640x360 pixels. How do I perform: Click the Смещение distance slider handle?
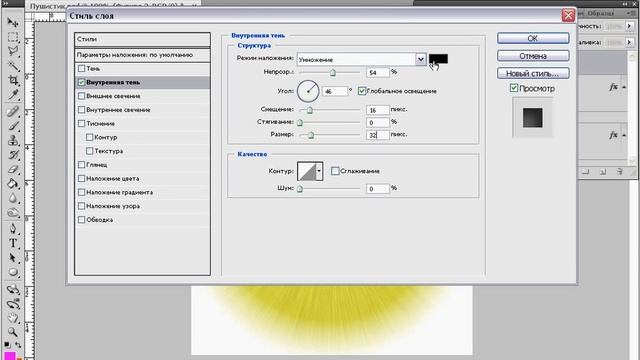309,110
